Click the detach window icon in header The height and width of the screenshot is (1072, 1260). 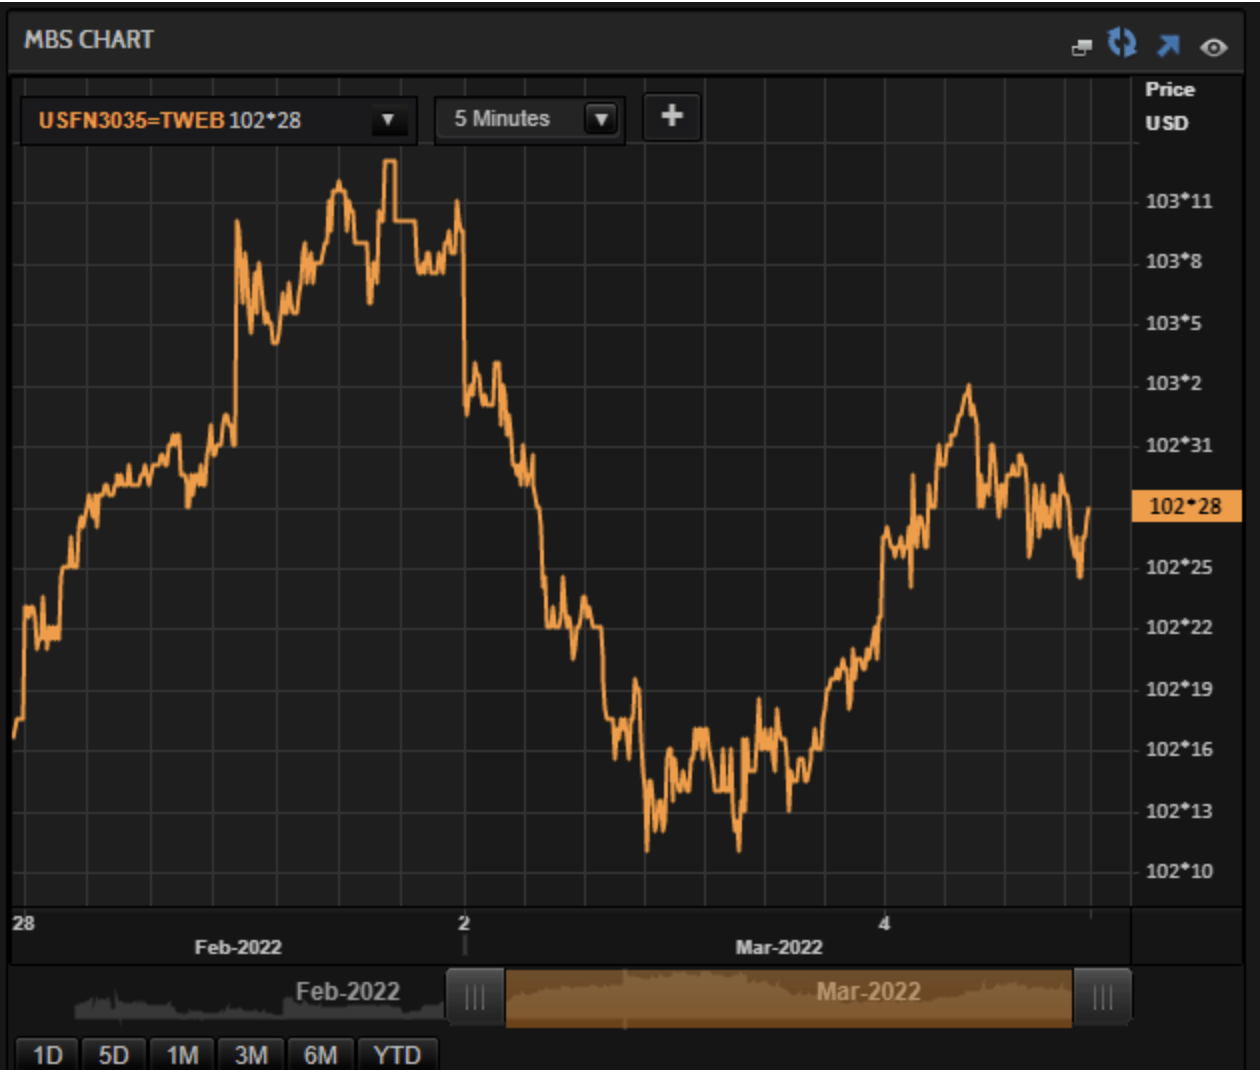(1082, 47)
